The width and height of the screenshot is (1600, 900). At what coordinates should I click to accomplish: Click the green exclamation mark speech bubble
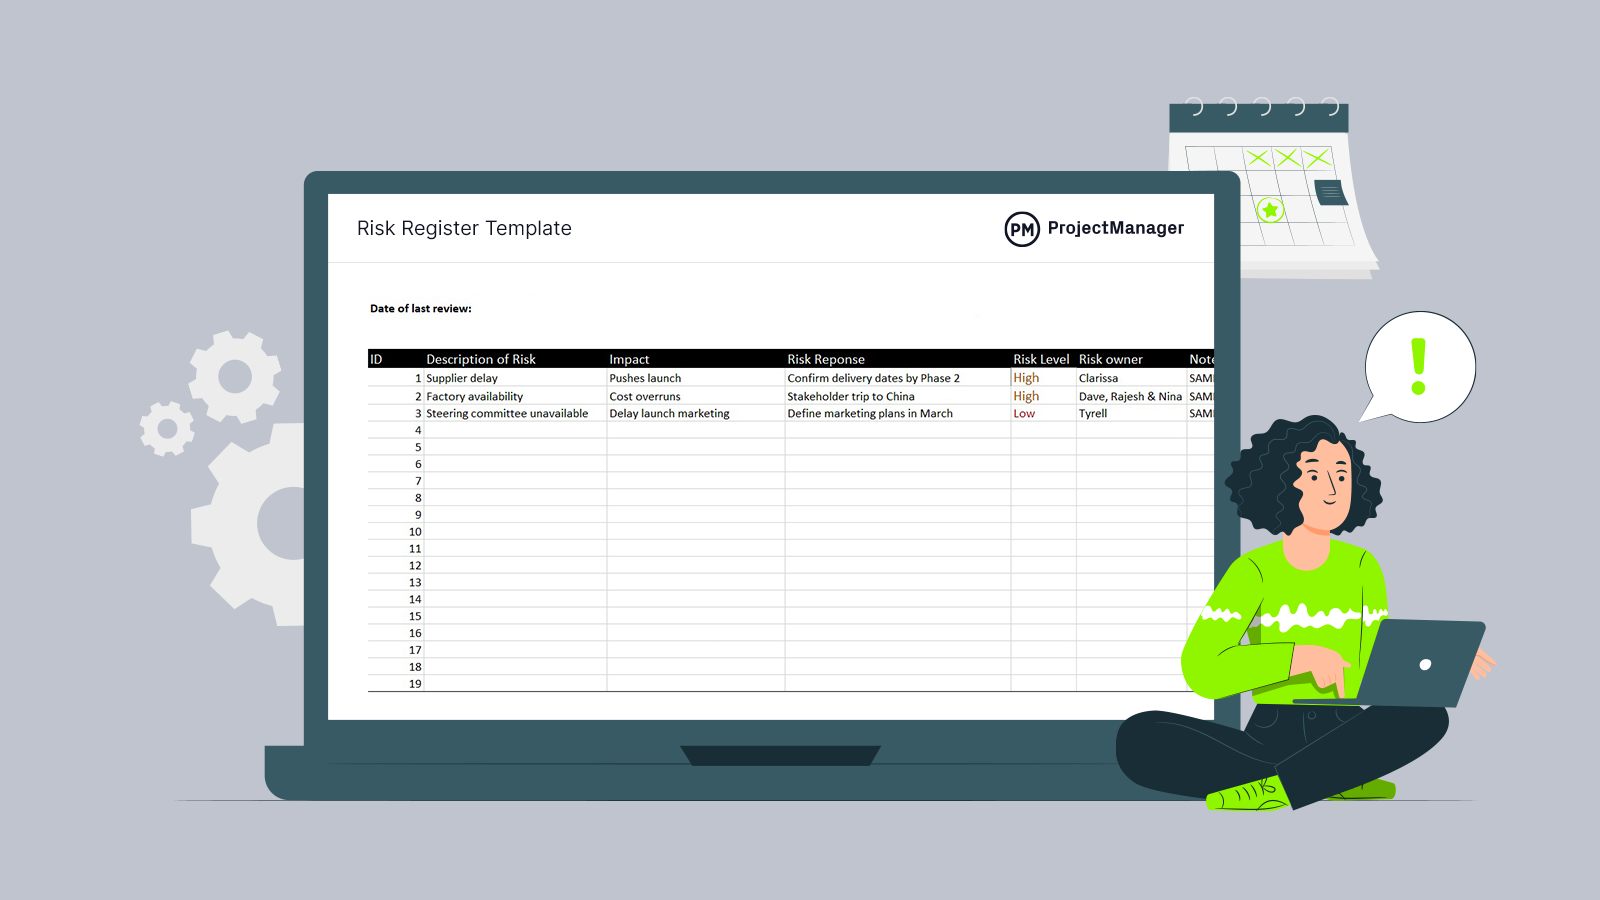click(x=1418, y=366)
